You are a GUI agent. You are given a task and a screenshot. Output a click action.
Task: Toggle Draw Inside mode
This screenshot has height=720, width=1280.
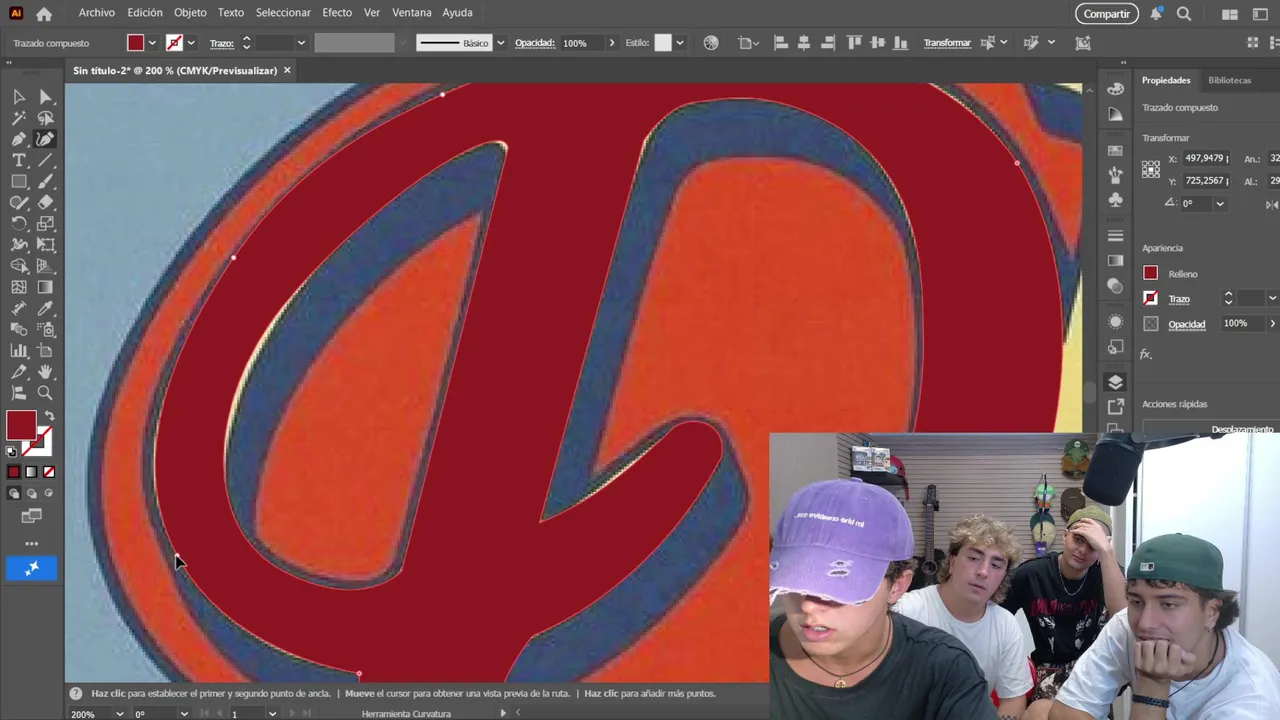pyautogui.click(x=49, y=493)
